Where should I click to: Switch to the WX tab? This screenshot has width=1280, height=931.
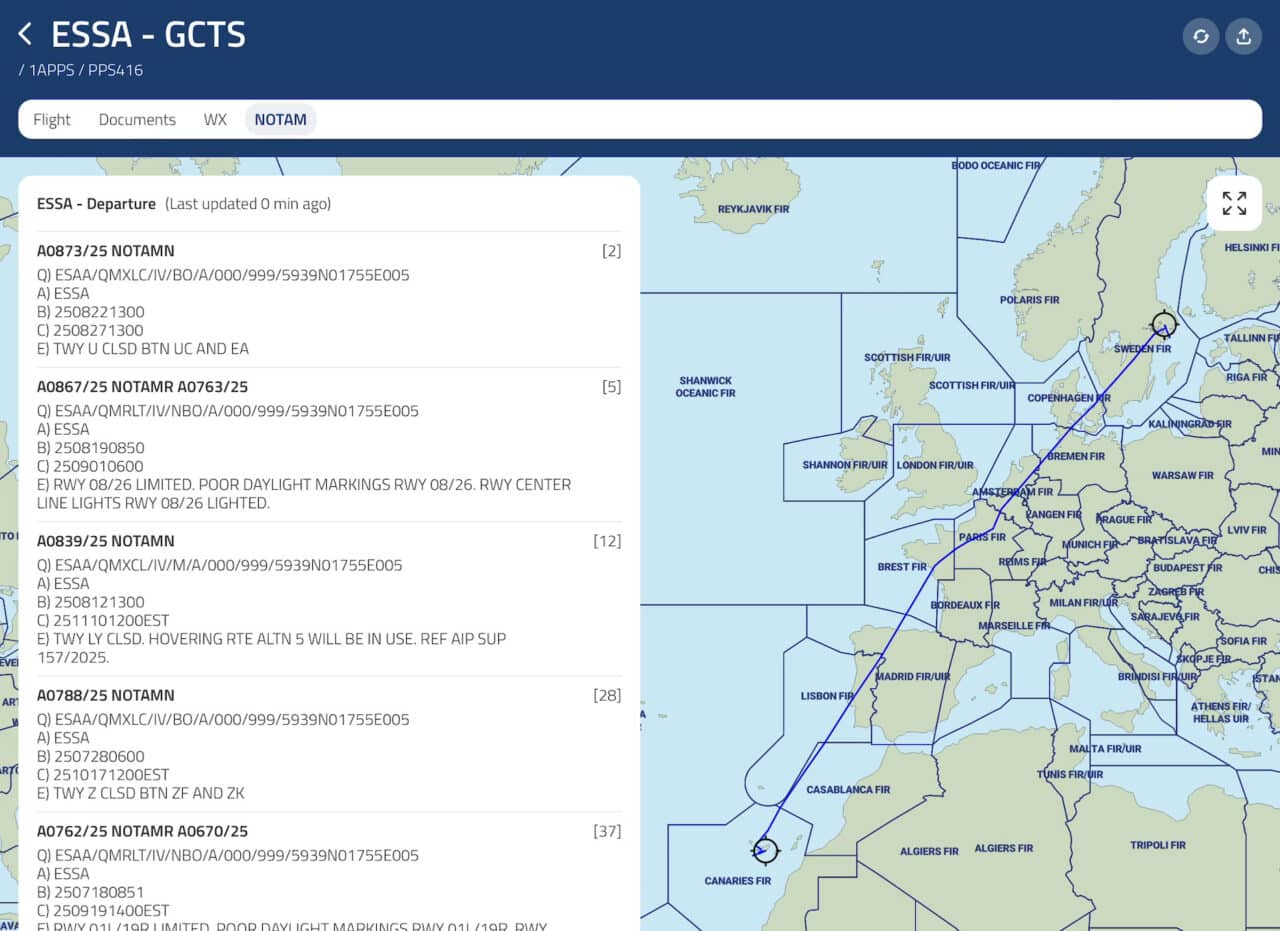point(214,119)
